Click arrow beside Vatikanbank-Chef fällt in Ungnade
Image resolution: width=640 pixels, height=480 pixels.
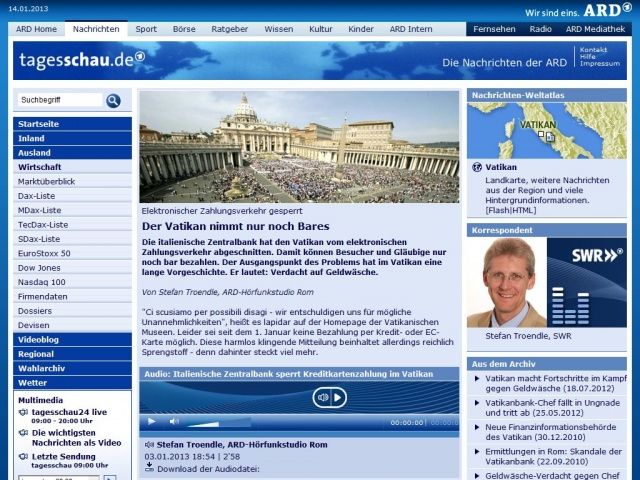pos(477,403)
